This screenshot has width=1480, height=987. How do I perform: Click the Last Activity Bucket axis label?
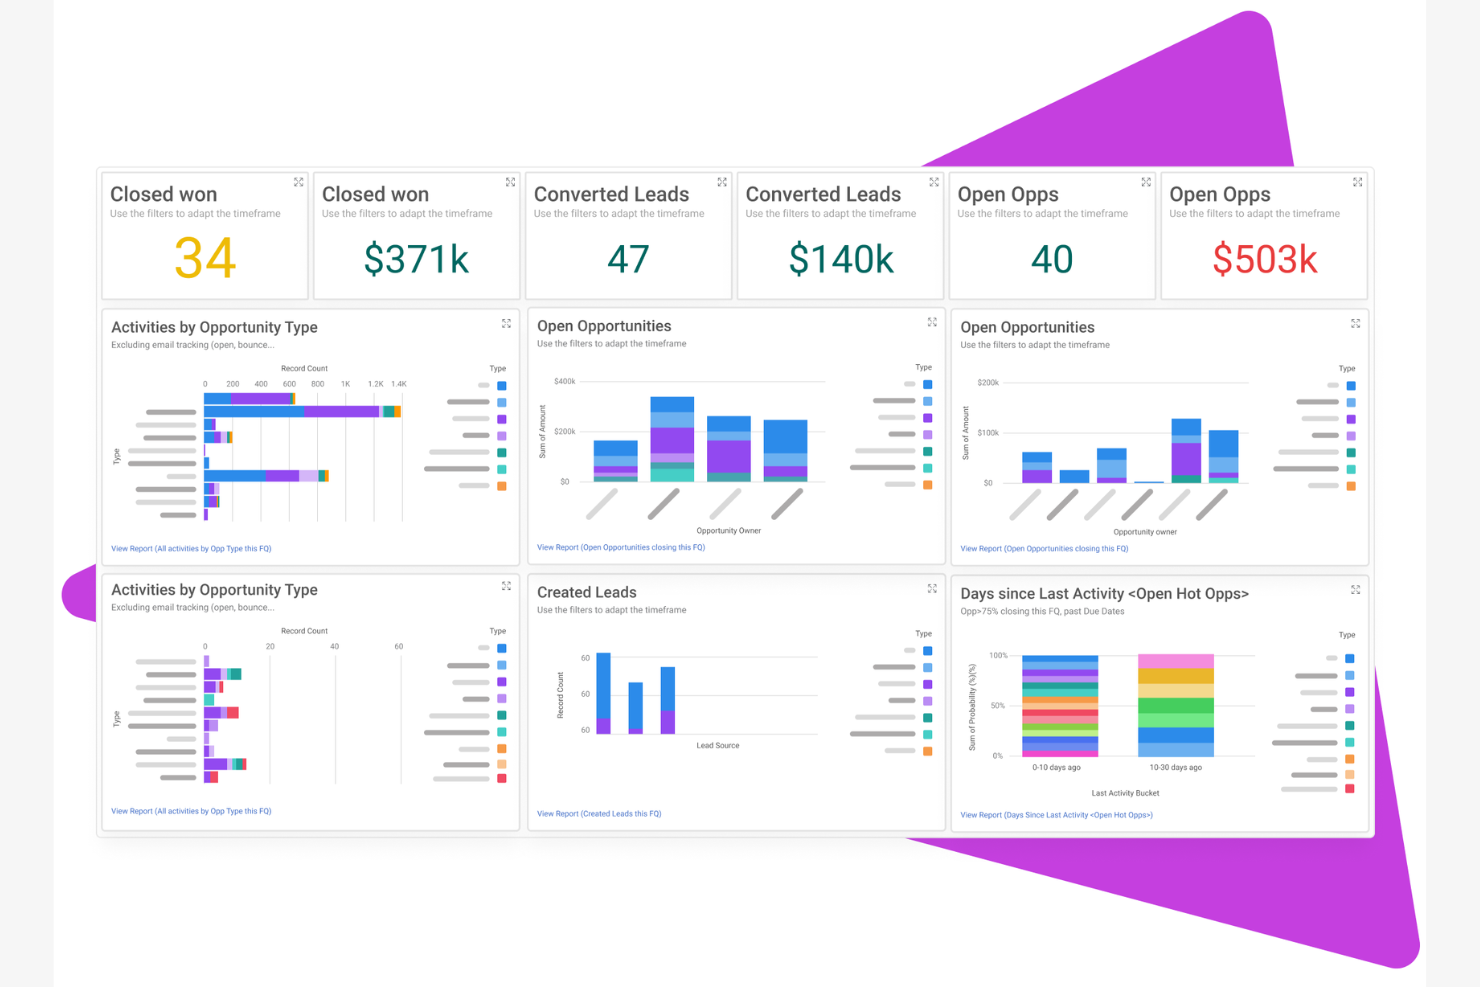click(1125, 793)
